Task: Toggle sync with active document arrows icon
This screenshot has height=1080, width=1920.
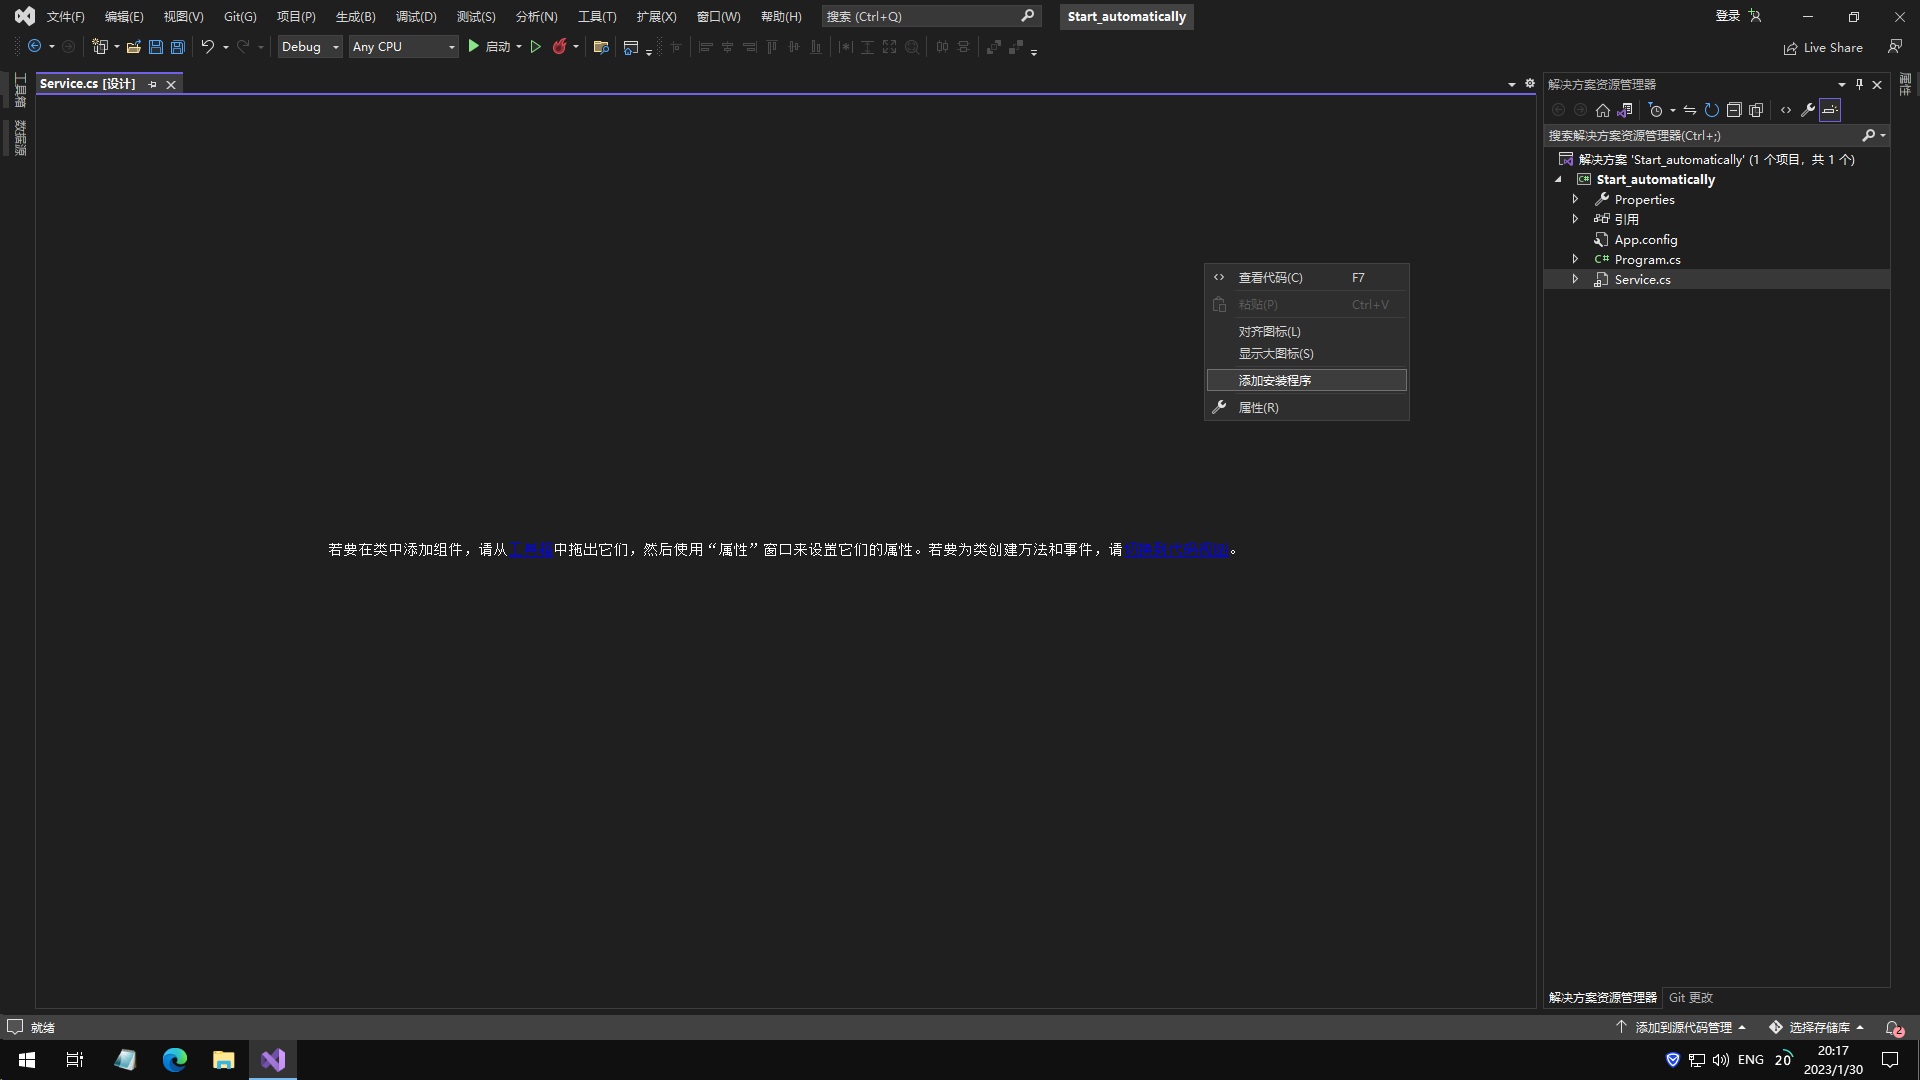Action: (x=1690, y=110)
